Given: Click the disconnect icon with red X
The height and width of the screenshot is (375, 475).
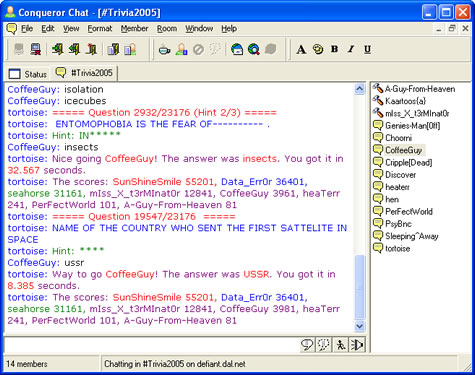Looking at the screenshot, I should click(35, 49).
